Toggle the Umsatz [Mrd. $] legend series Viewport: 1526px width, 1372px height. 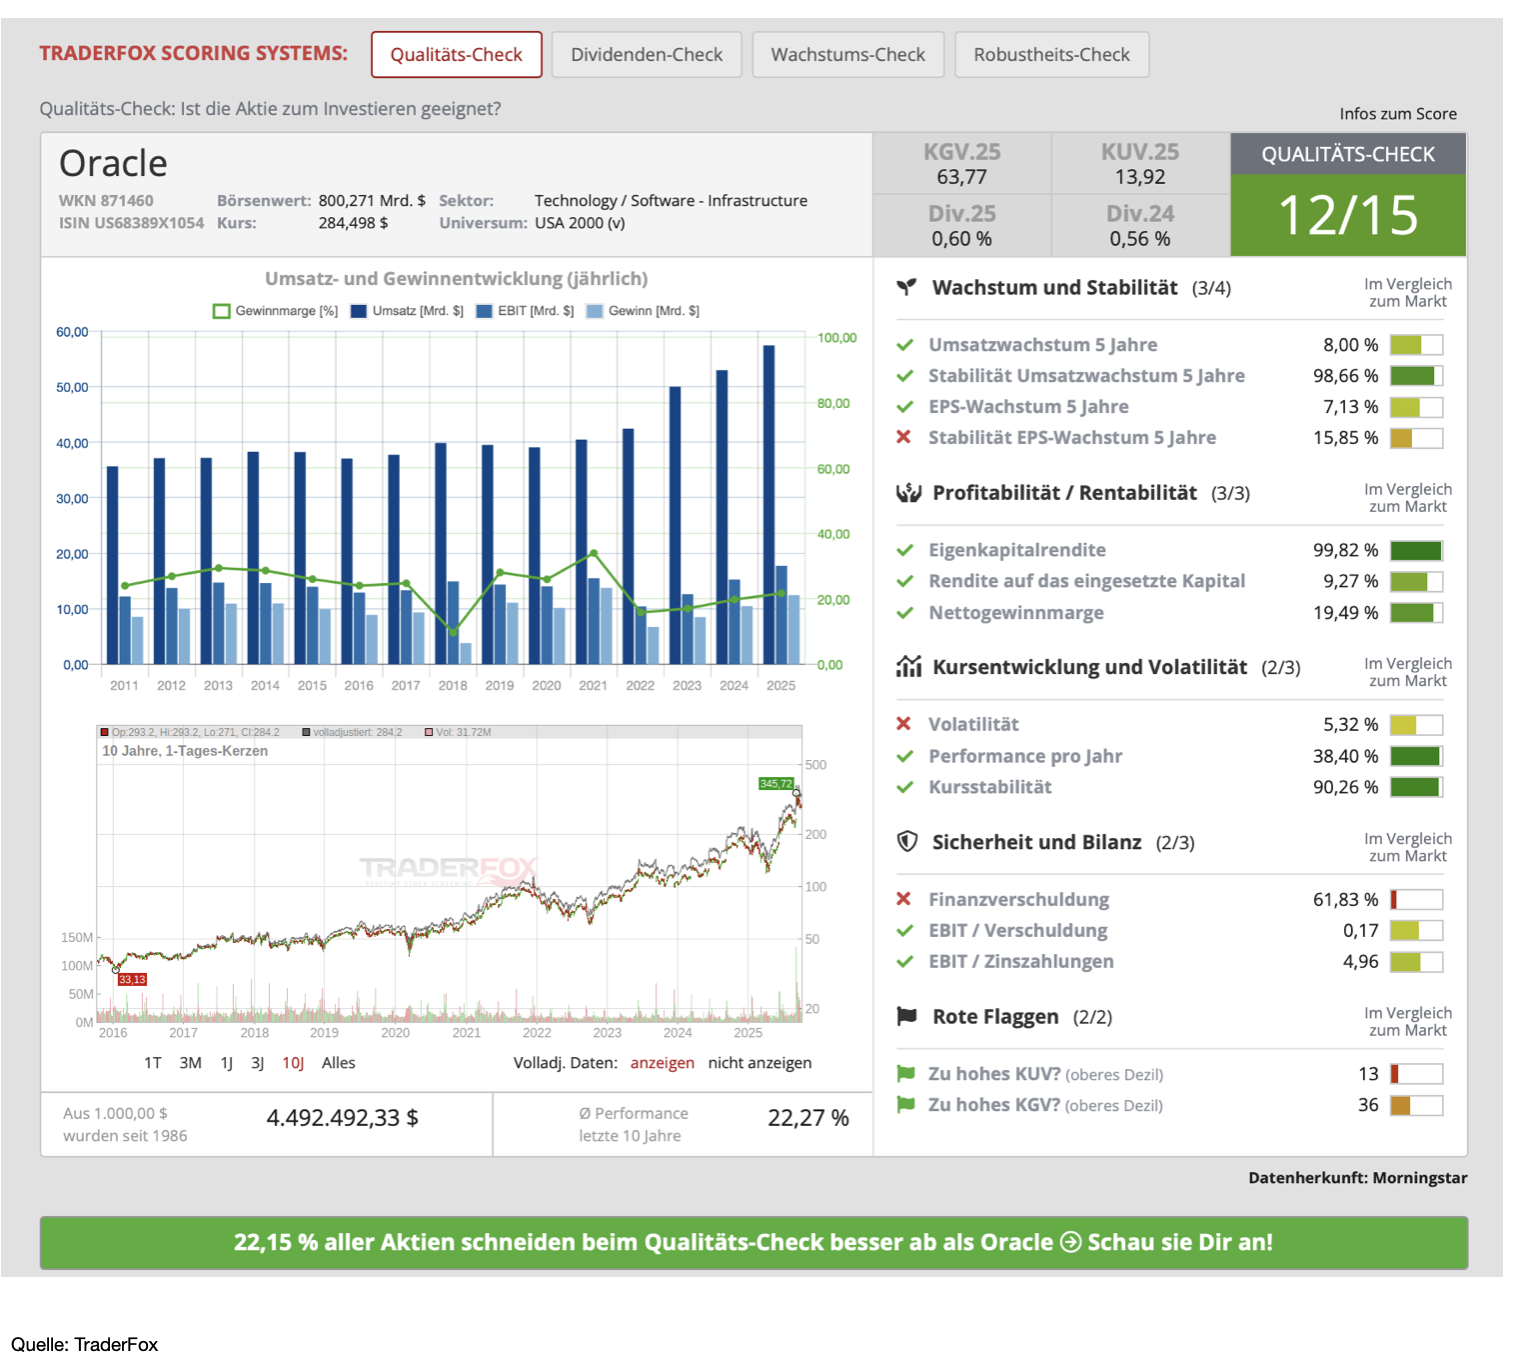(x=407, y=311)
